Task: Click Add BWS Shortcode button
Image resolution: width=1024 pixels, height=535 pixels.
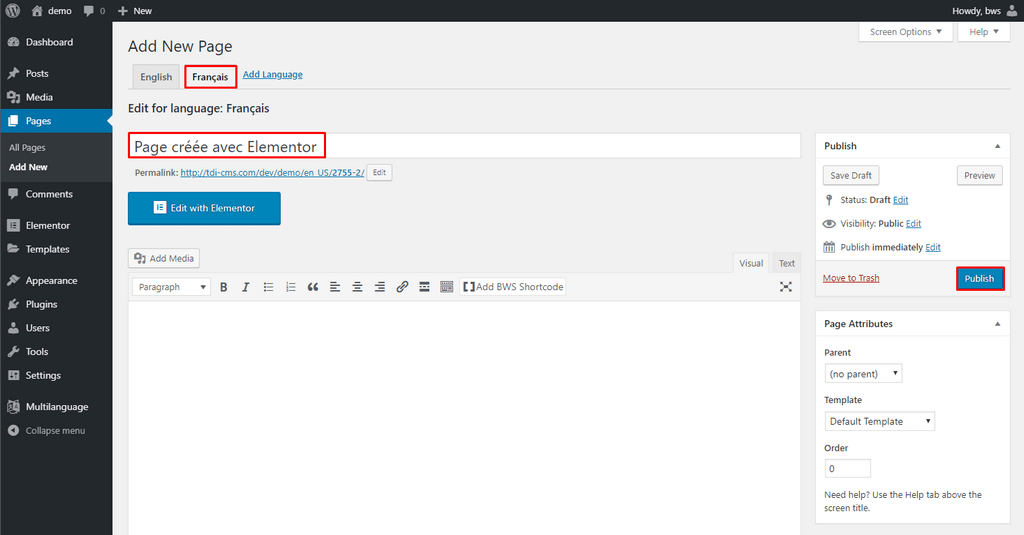Action: point(513,287)
